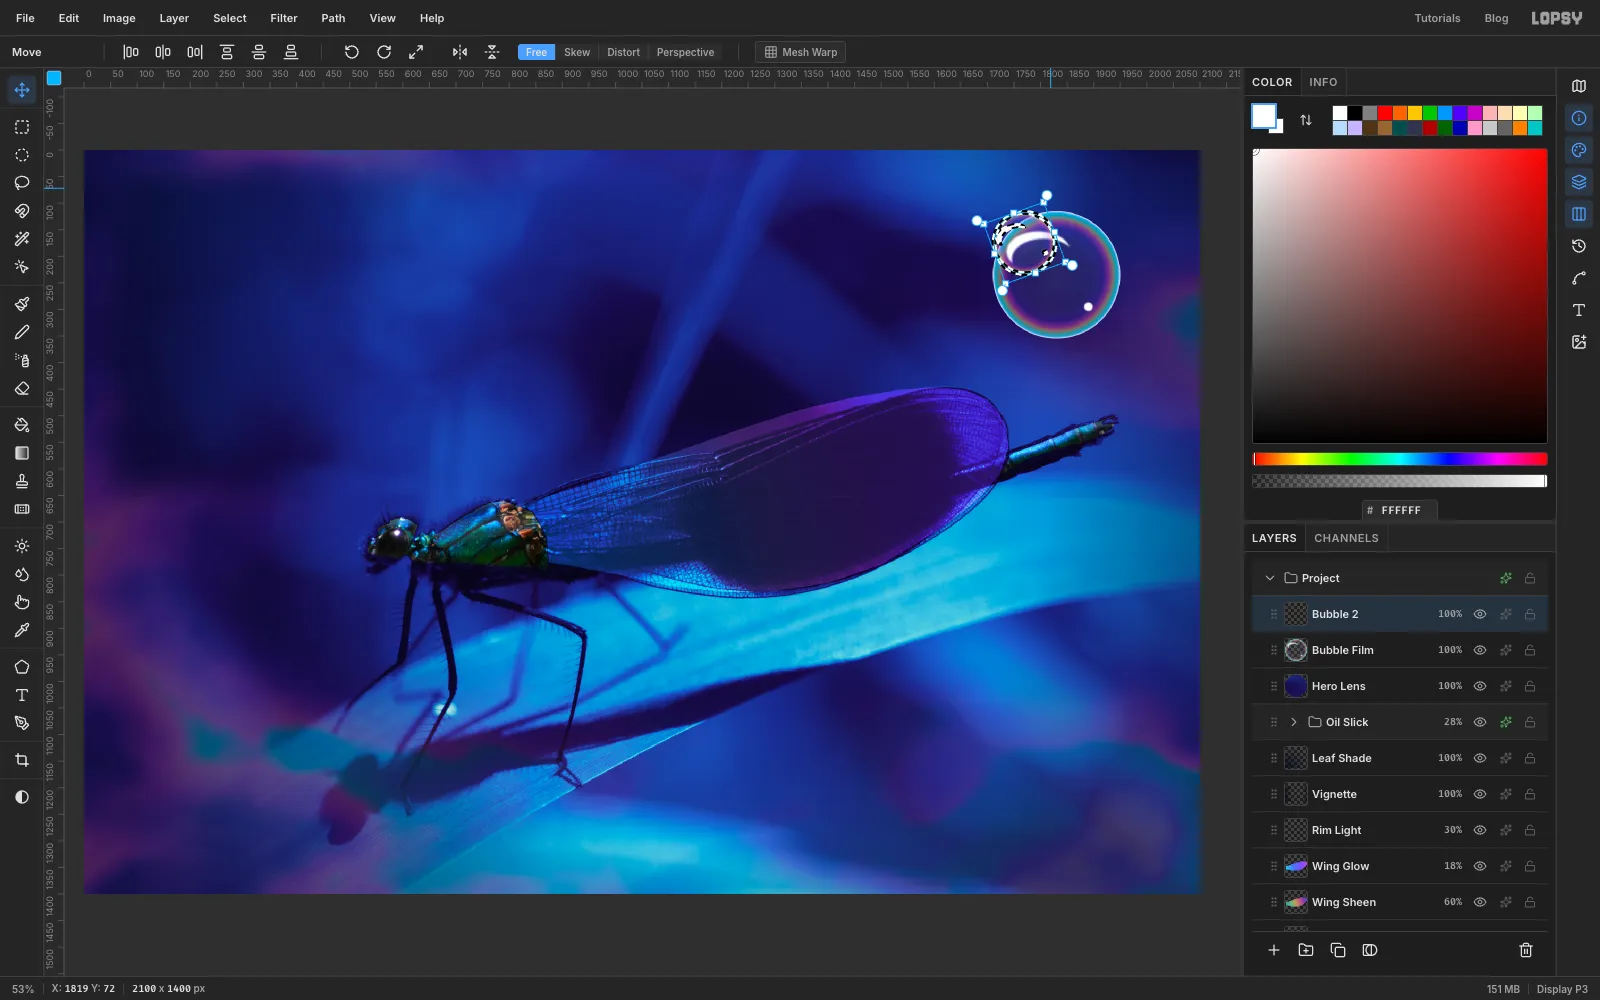Image resolution: width=1600 pixels, height=1000 pixels.
Task: Click the Polygon shape tool
Action: point(22,667)
